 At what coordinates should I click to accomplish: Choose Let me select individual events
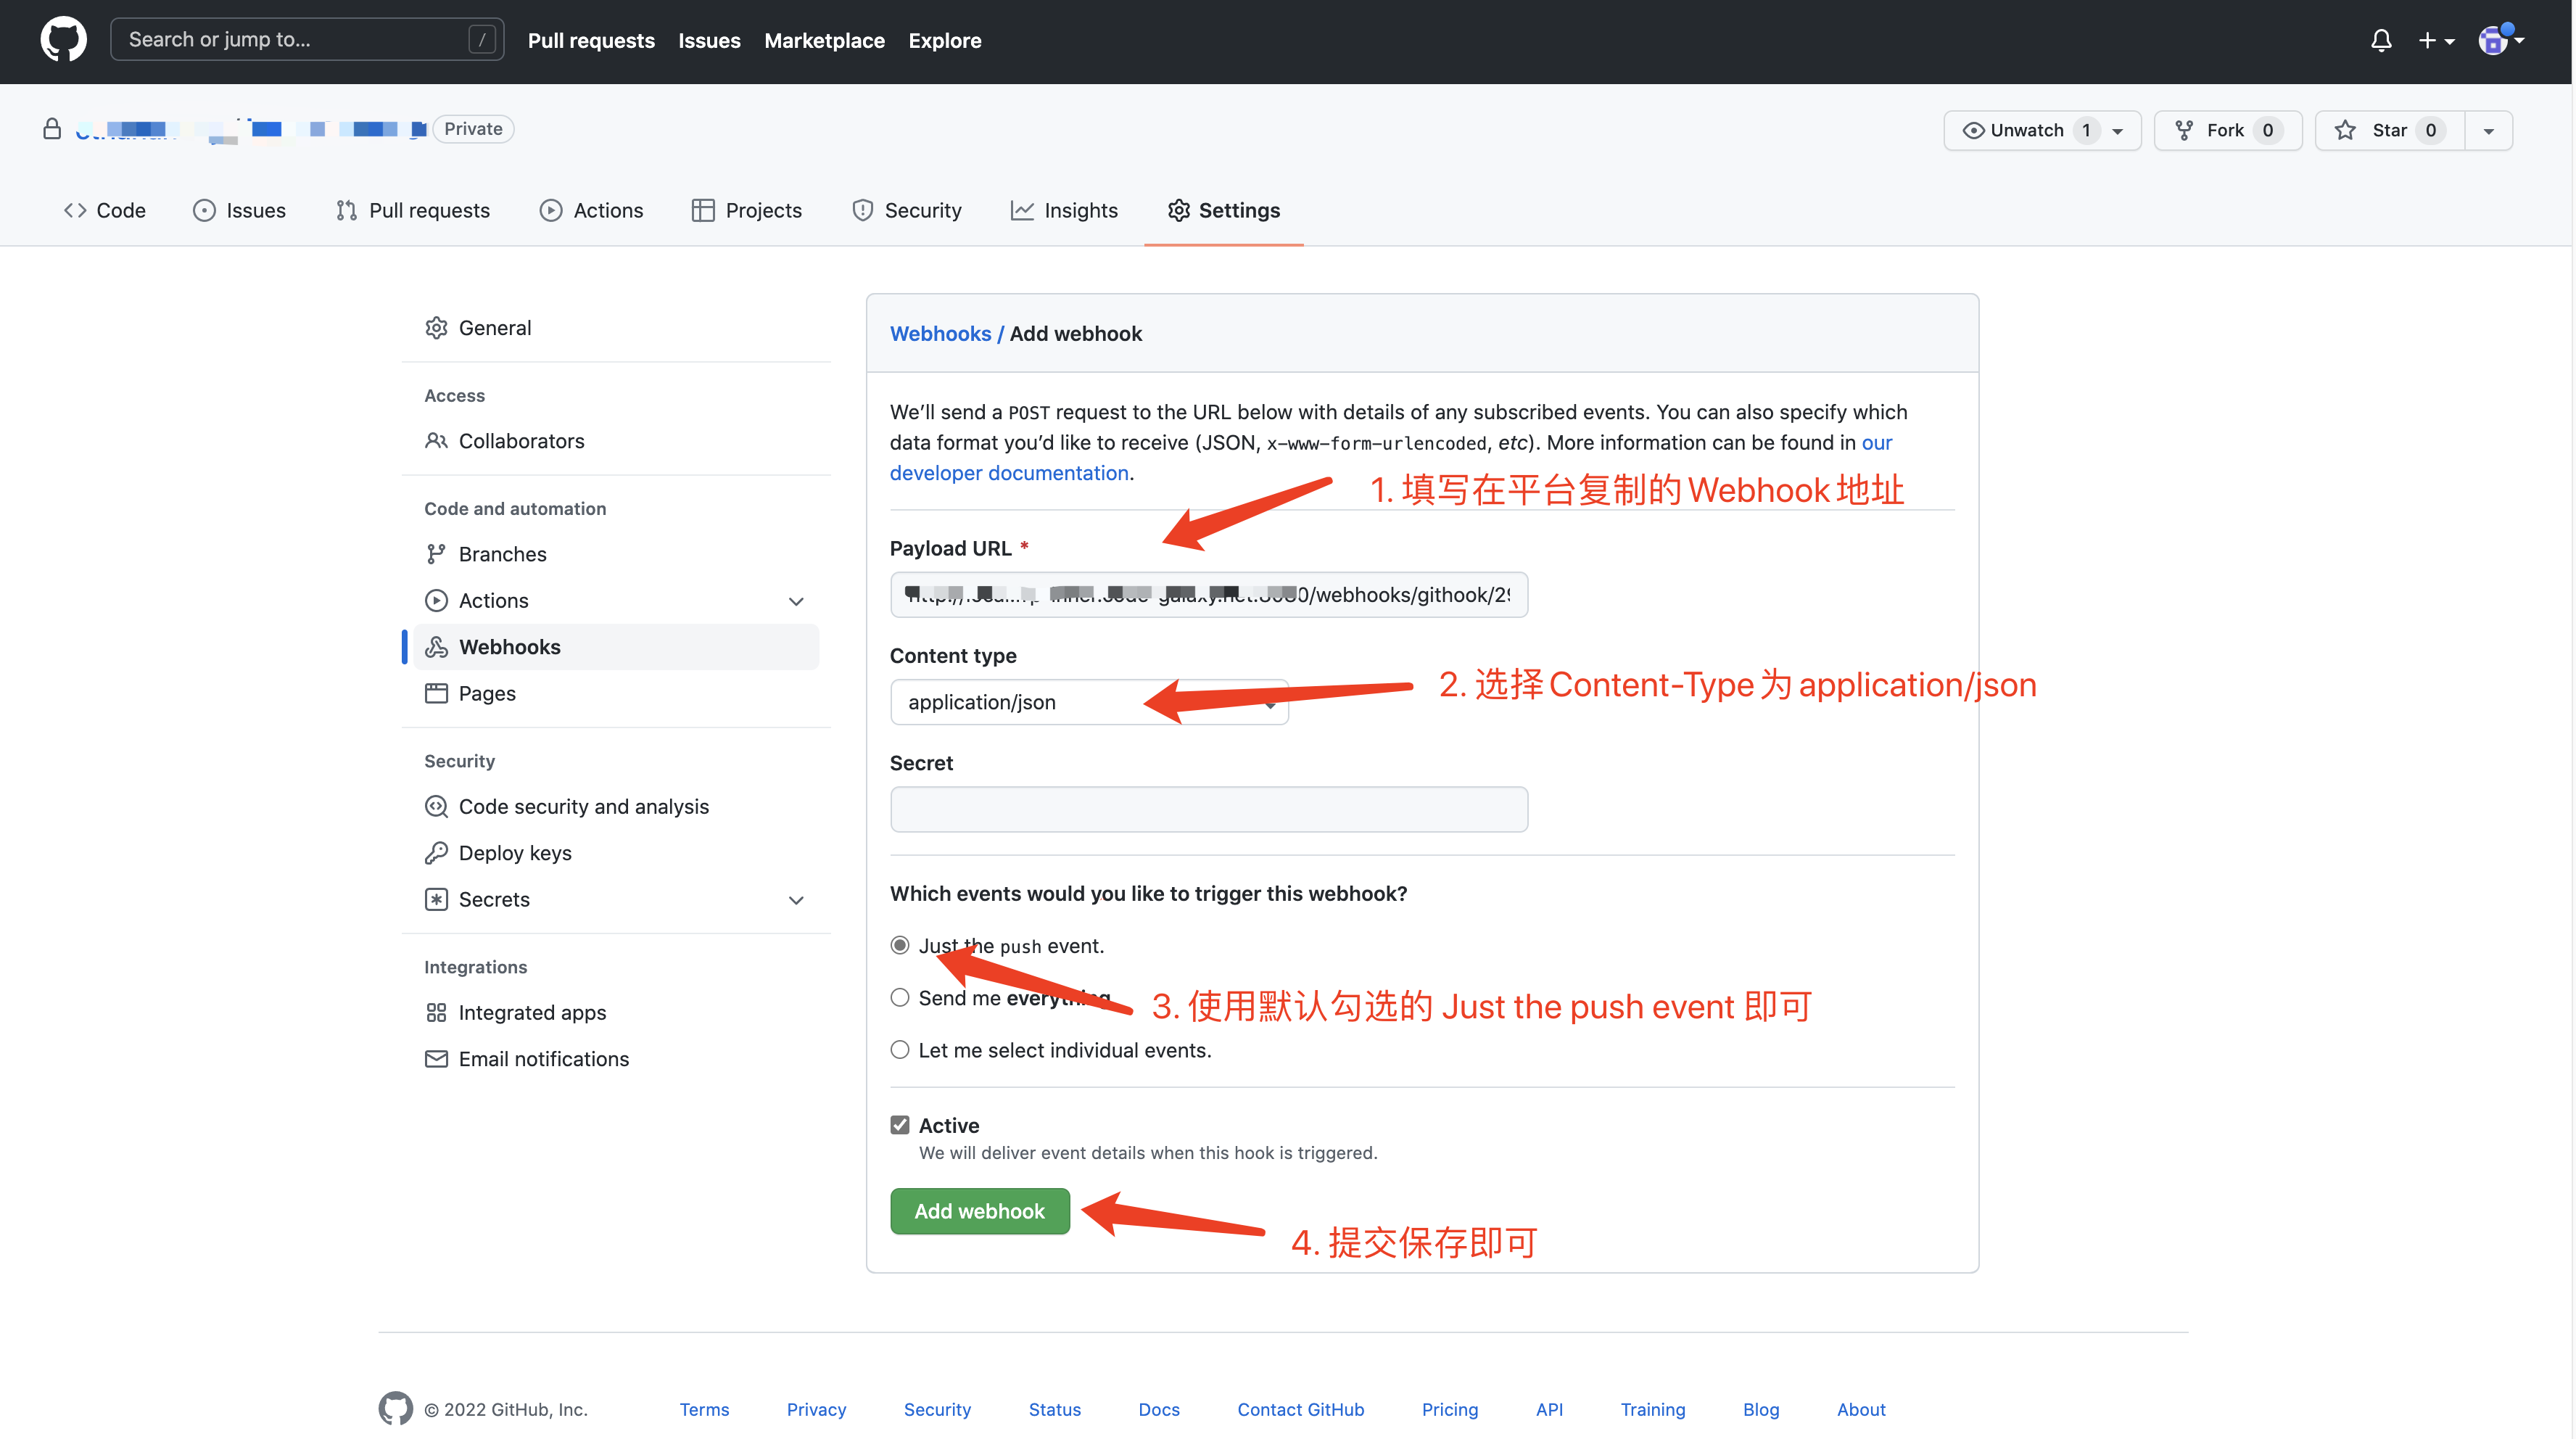[899, 1049]
